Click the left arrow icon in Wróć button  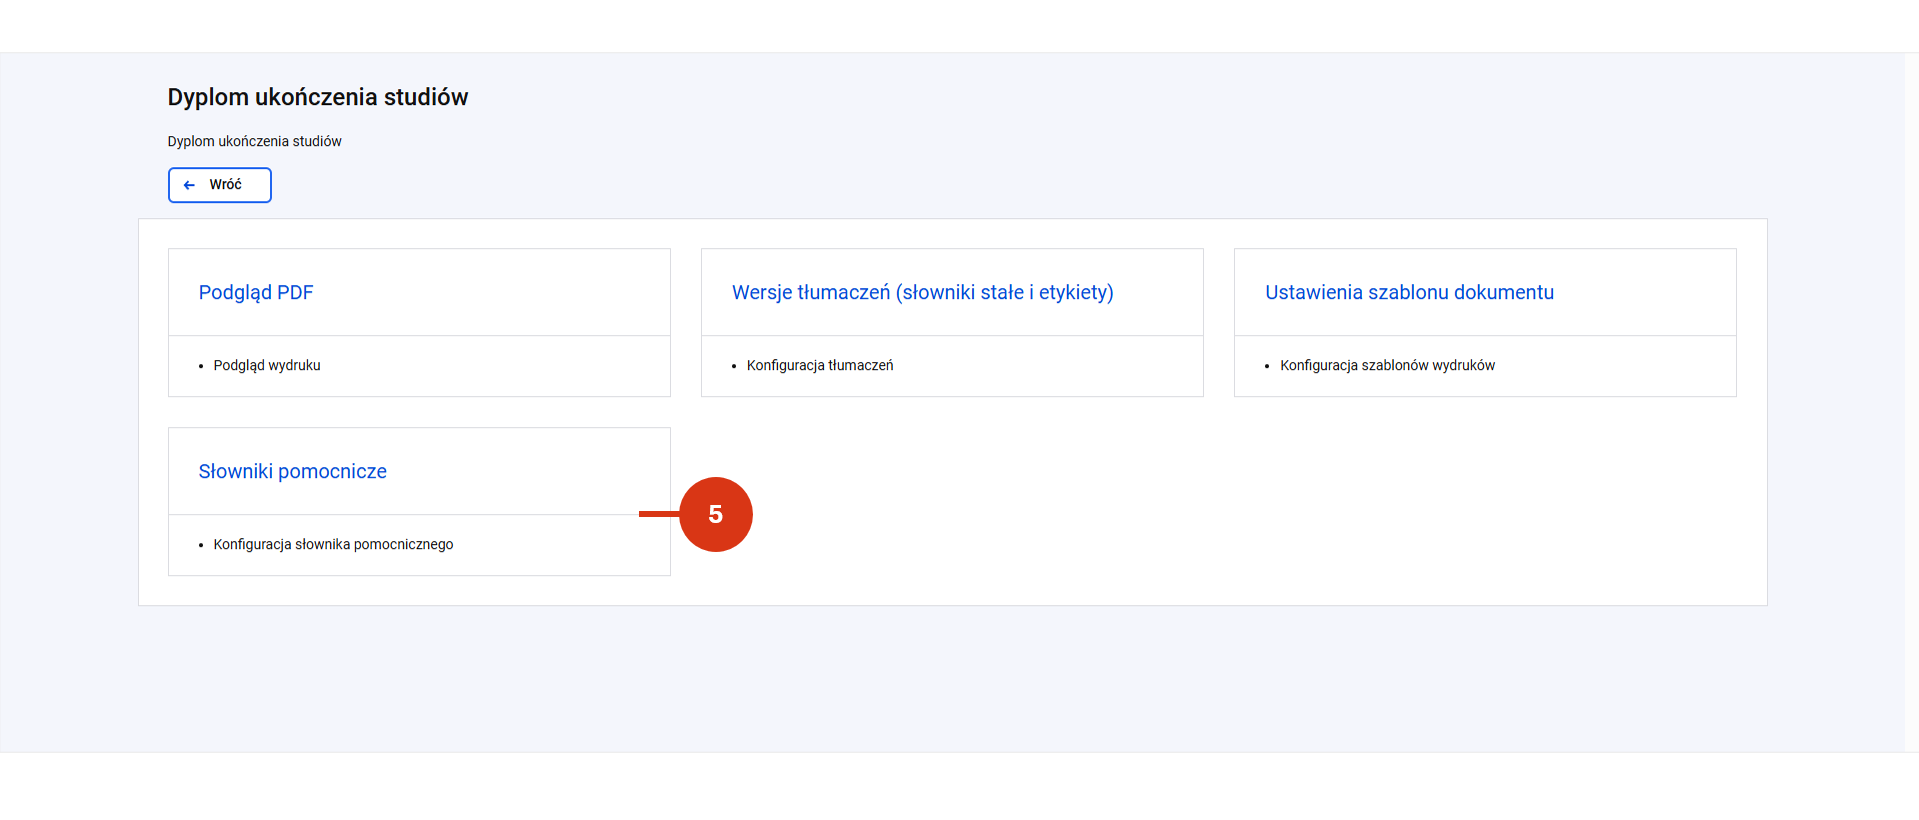coord(189,185)
